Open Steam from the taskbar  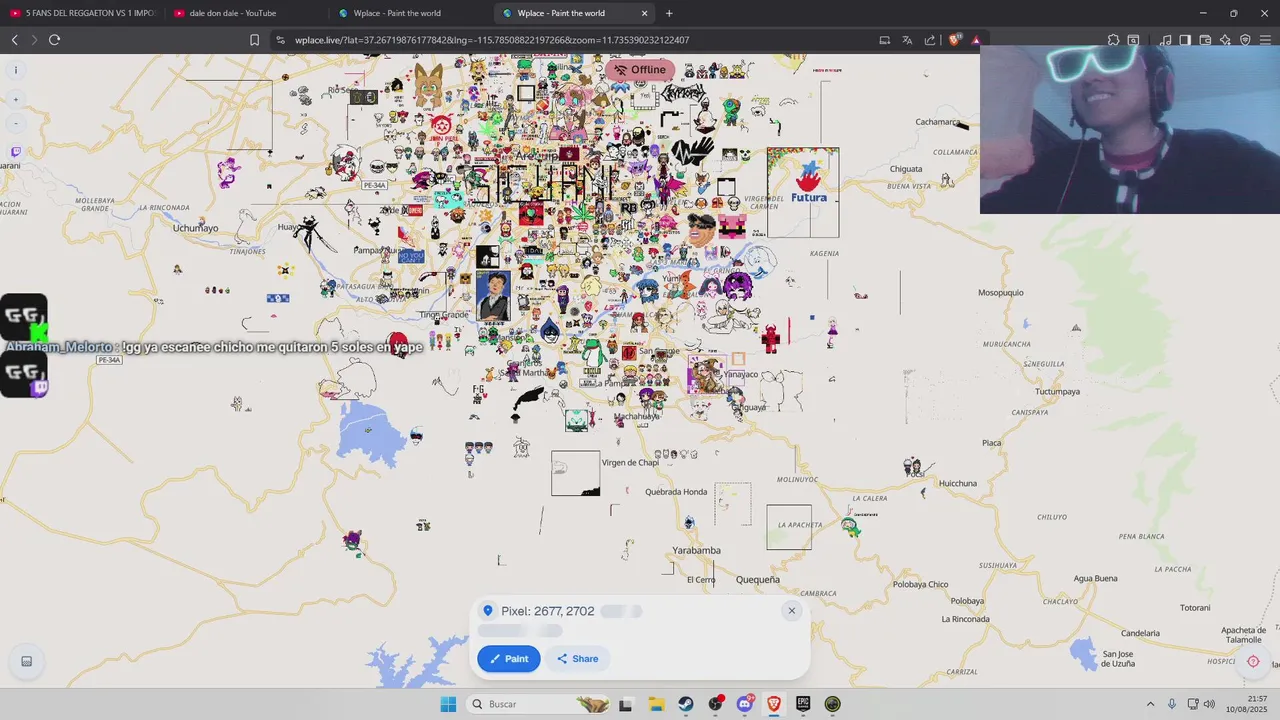(686, 704)
